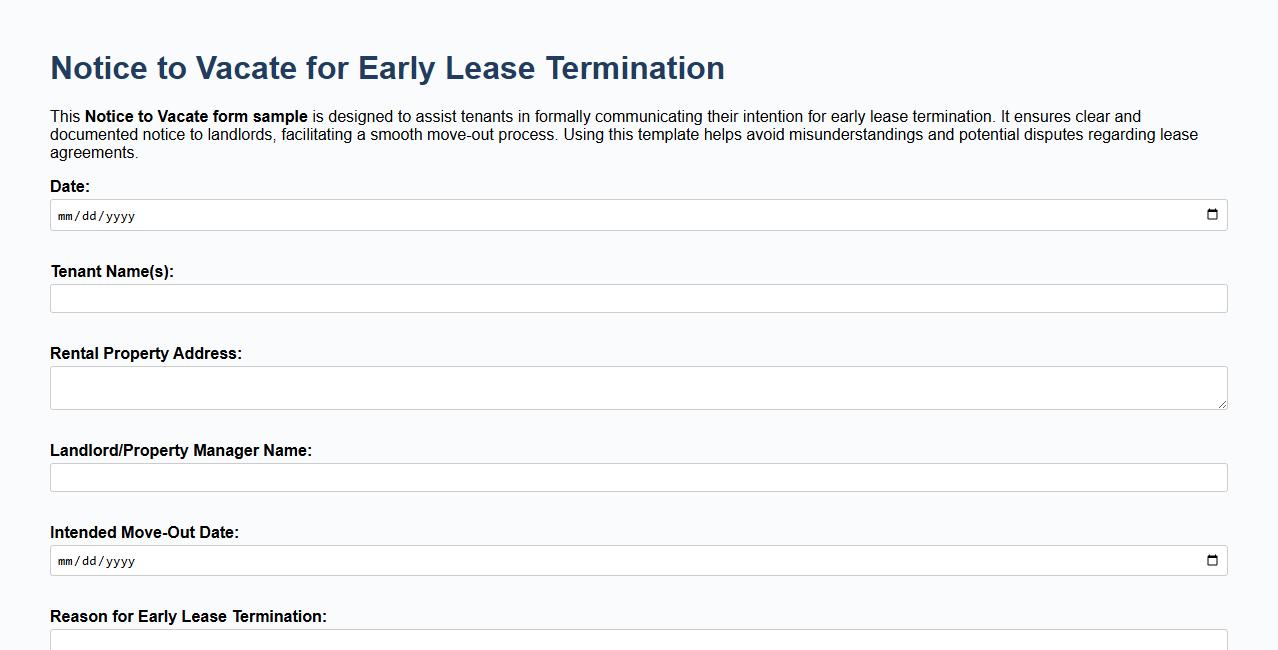Select the month segment of the Date field
1278x650 pixels.
[66, 214]
